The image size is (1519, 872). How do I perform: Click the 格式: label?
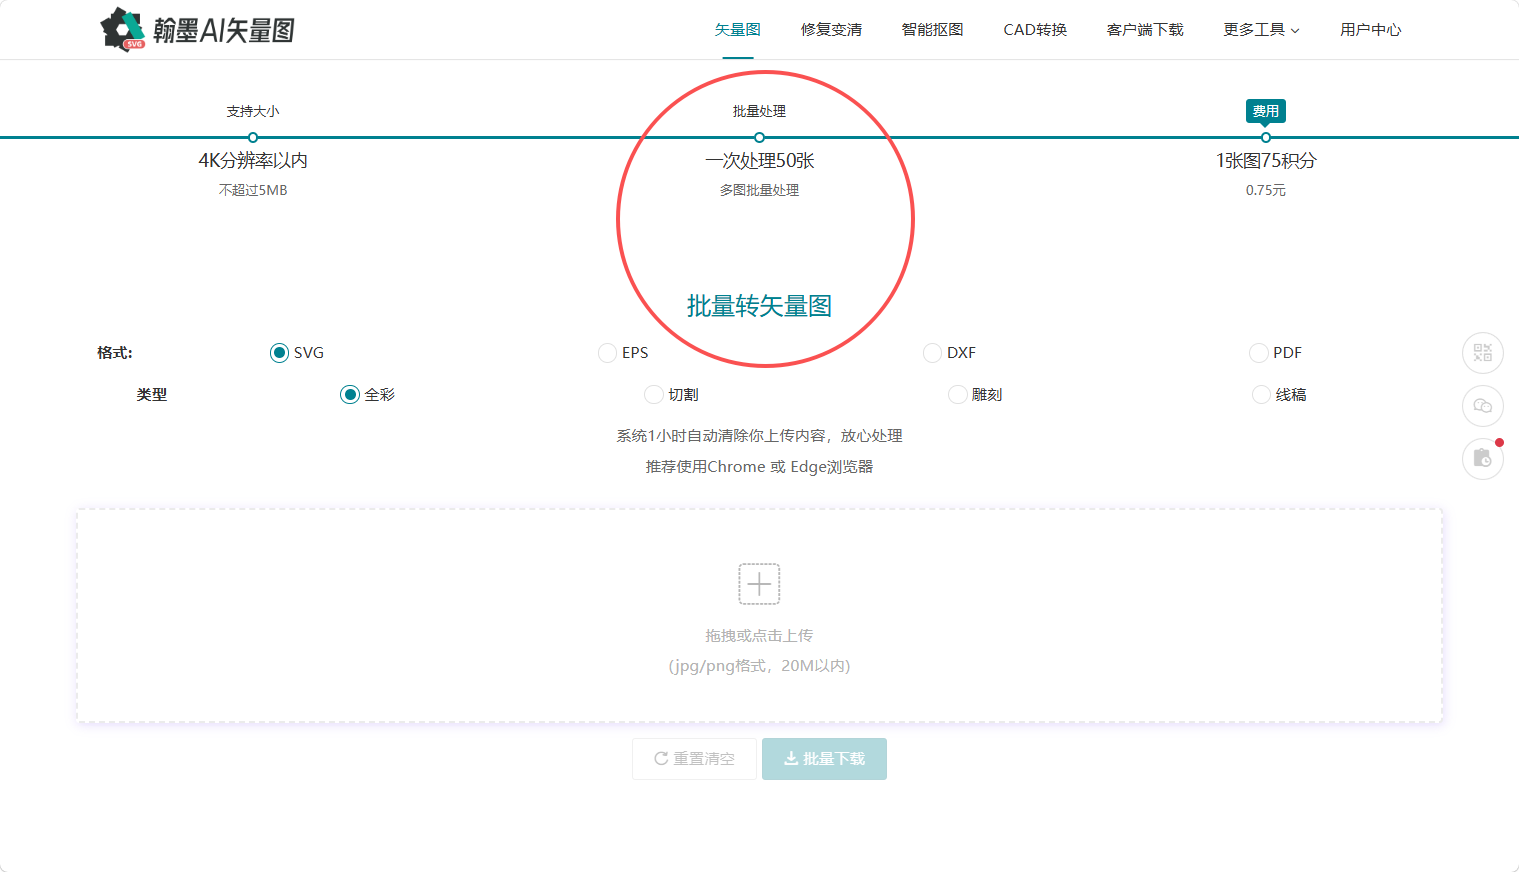tap(115, 353)
